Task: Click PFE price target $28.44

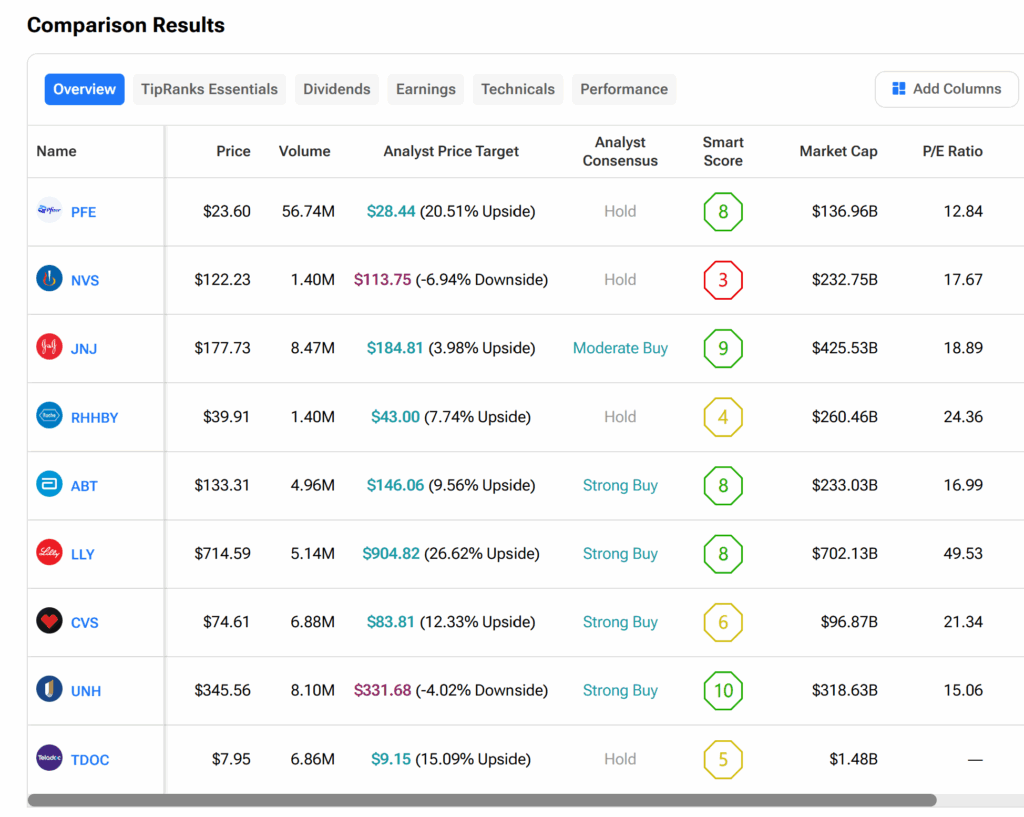Action: 391,211
